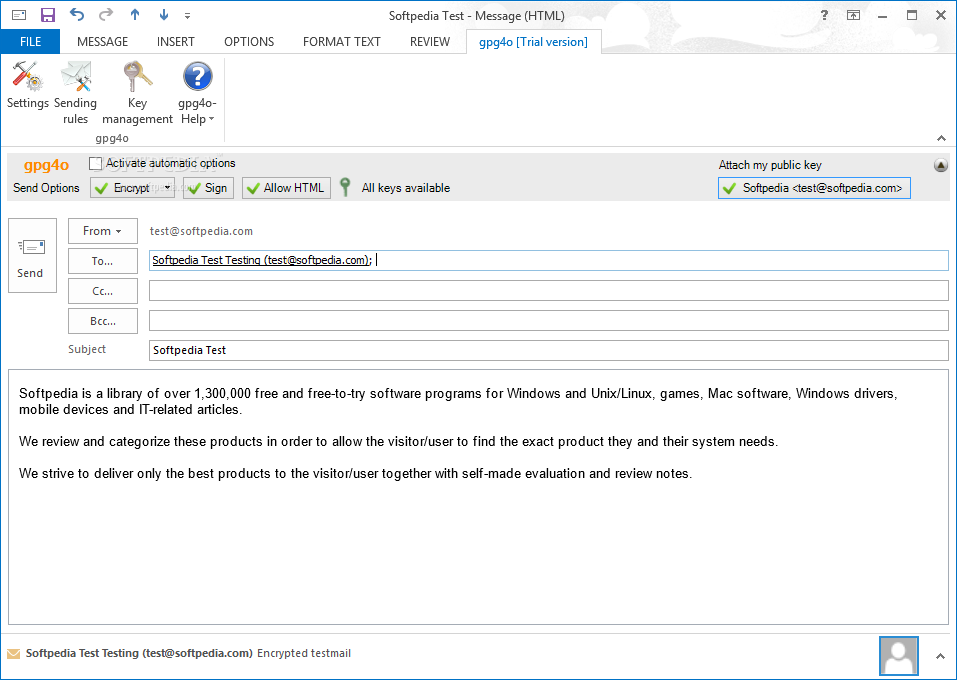Image resolution: width=957 pixels, height=680 pixels.
Task: Open gpg4o-Help dropdown menu
Action: pos(197,93)
